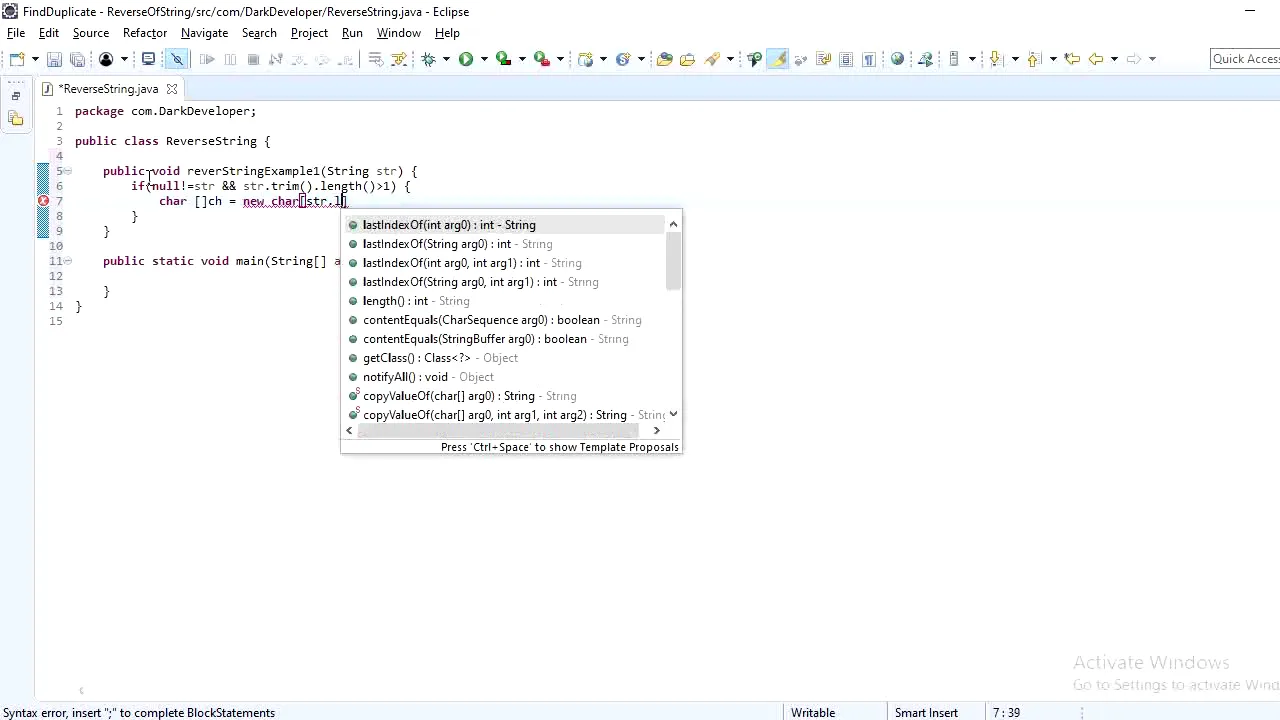Click the Disconnect debug icon
This screenshot has width=1280, height=720.
click(276, 59)
